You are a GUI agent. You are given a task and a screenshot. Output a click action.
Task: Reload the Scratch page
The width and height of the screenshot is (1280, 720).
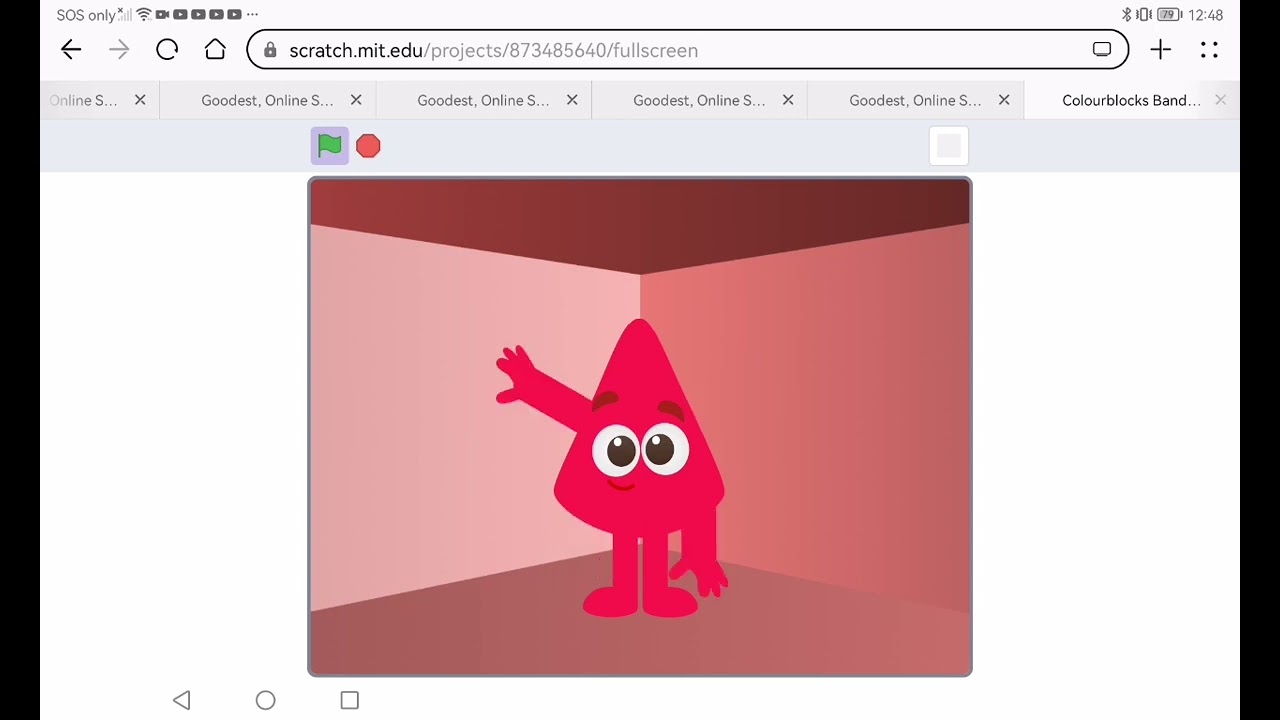(167, 50)
